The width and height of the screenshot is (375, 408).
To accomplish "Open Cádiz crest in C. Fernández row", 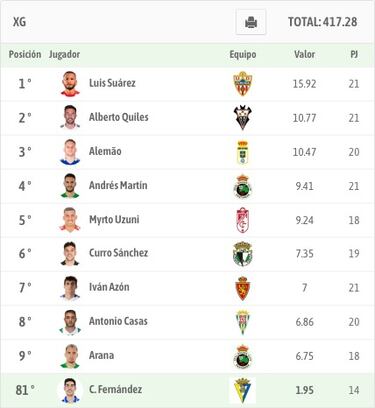I will click(243, 390).
